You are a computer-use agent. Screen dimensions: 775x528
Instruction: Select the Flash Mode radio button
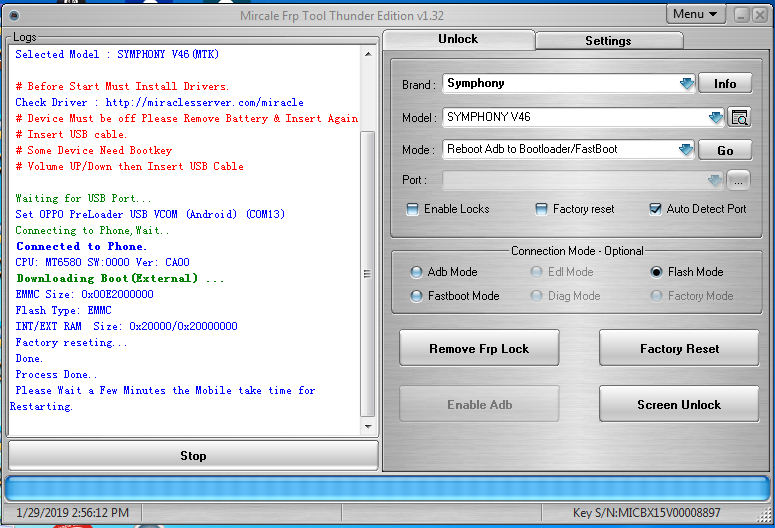[x=656, y=272]
